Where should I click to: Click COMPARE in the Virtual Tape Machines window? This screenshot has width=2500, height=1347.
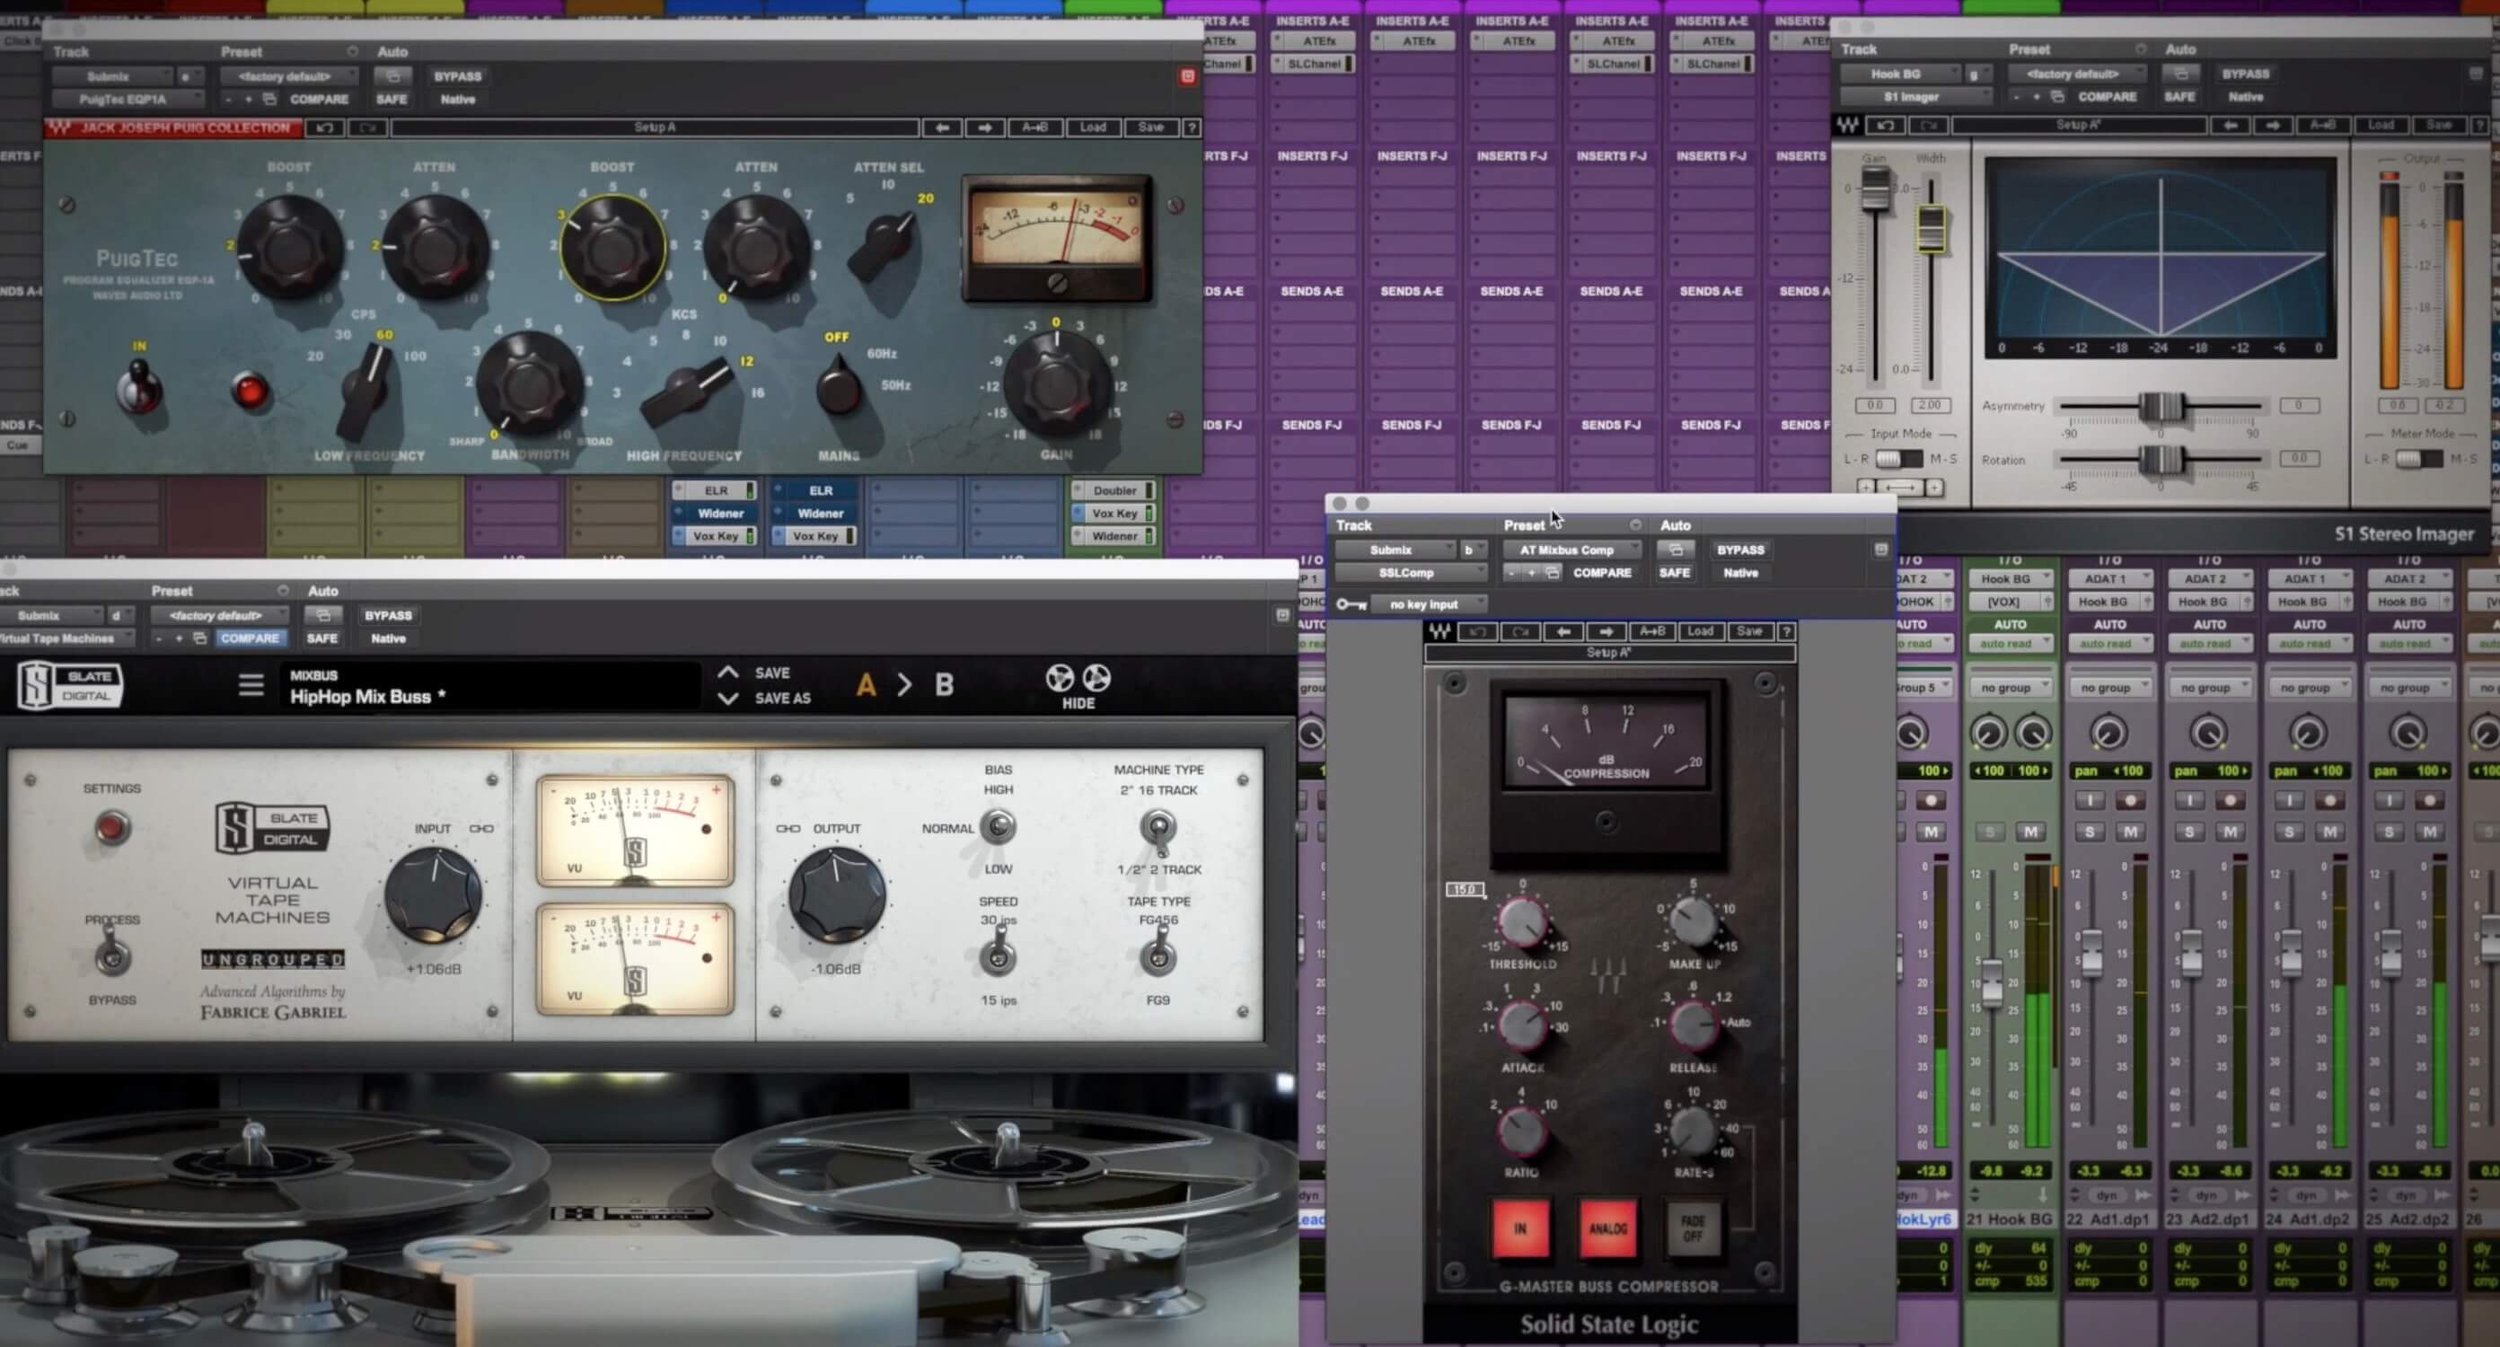250,638
